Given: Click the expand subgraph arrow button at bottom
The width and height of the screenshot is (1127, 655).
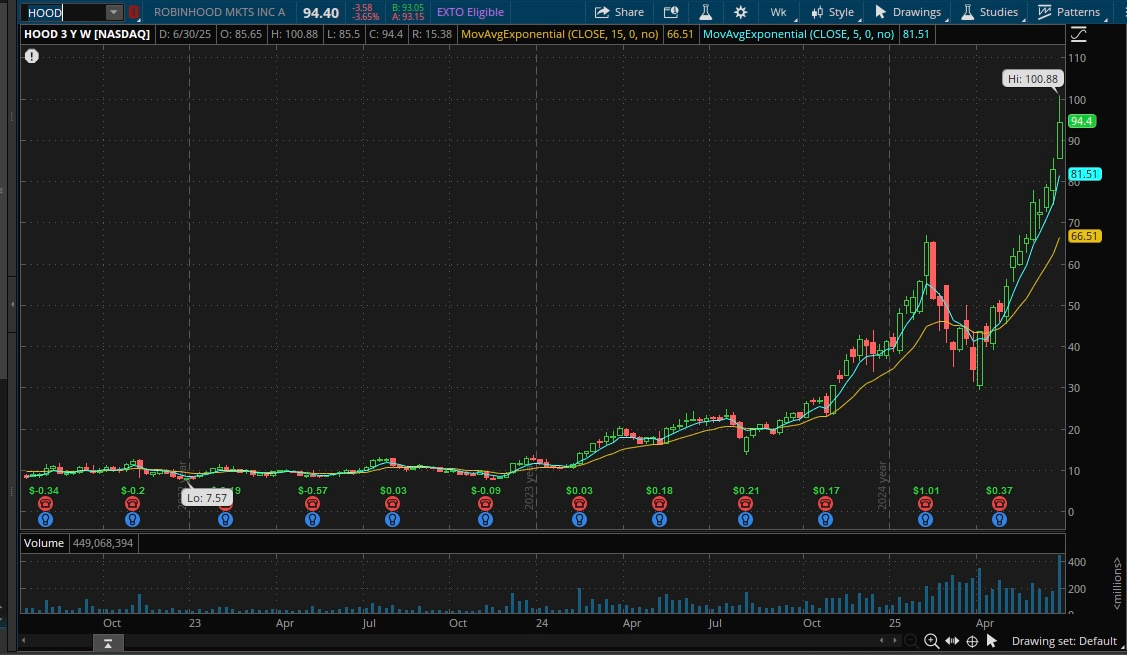Looking at the screenshot, I should coord(108,643).
